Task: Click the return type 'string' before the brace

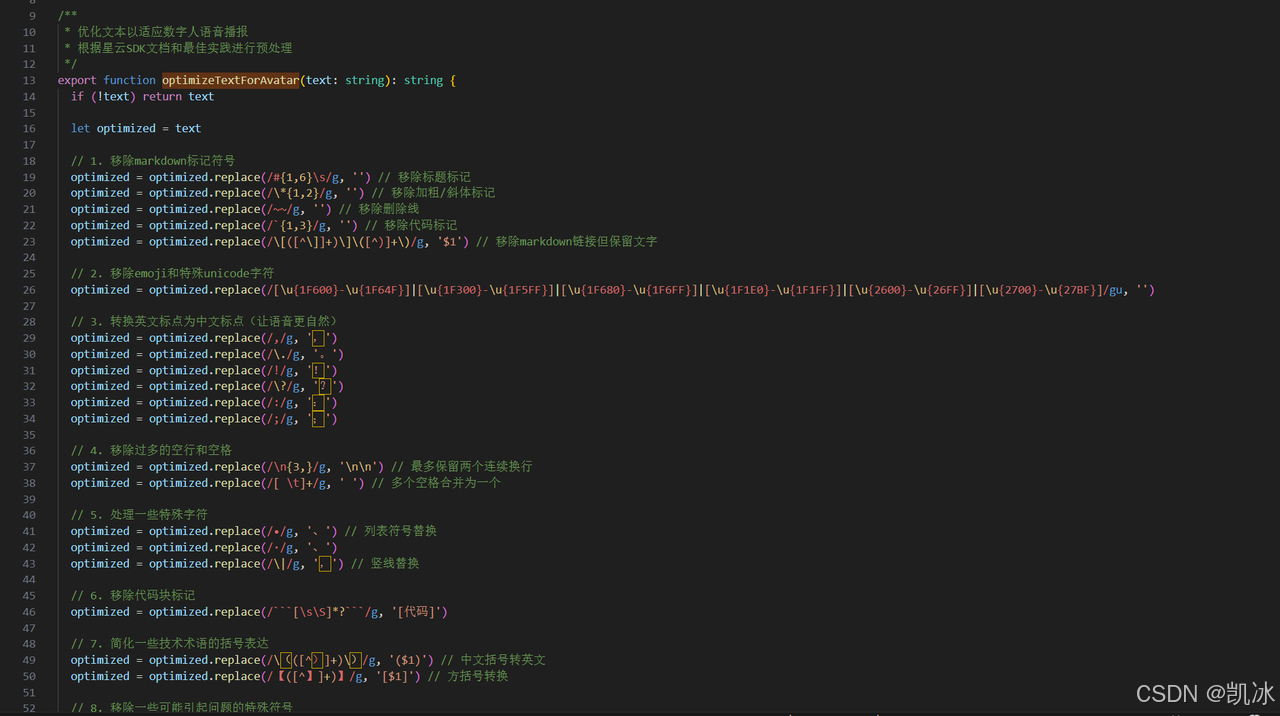Action: click(x=423, y=80)
